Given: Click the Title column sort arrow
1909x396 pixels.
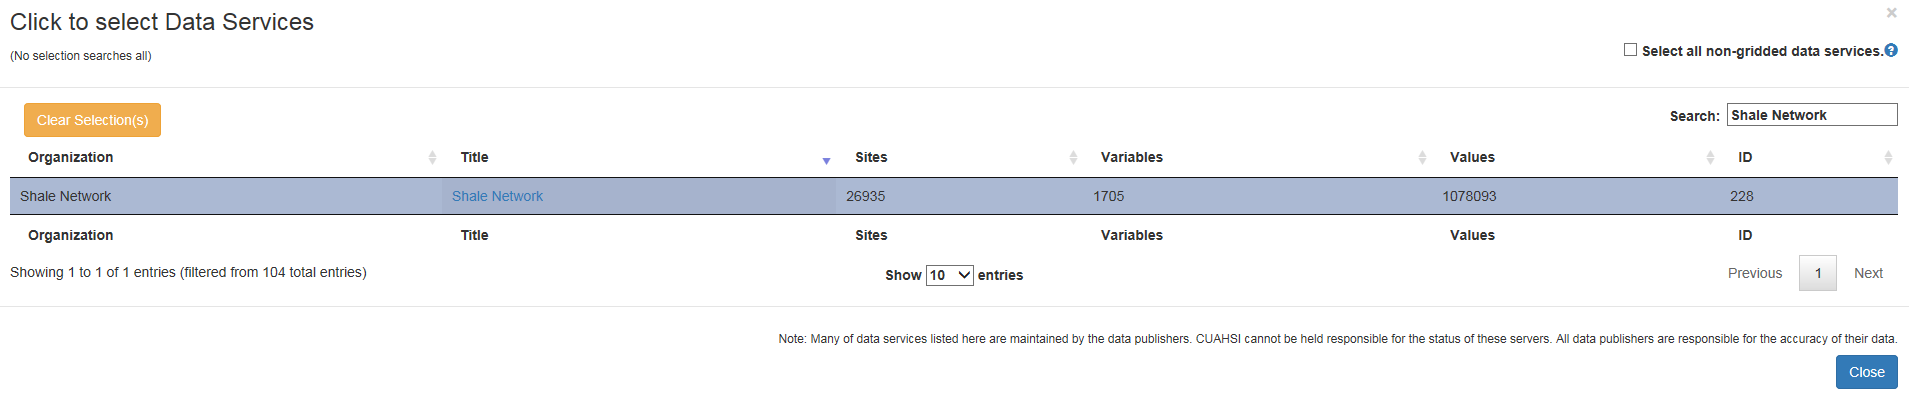Looking at the screenshot, I should click(826, 160).
